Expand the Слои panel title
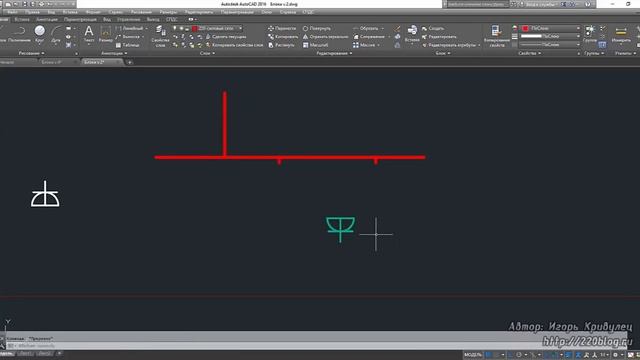640x360 pixels. point(207,53)
